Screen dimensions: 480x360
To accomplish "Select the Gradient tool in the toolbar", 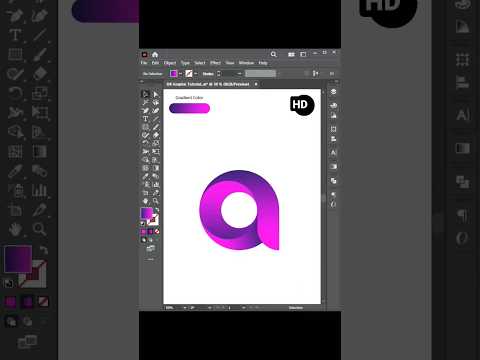I will 156,168.
